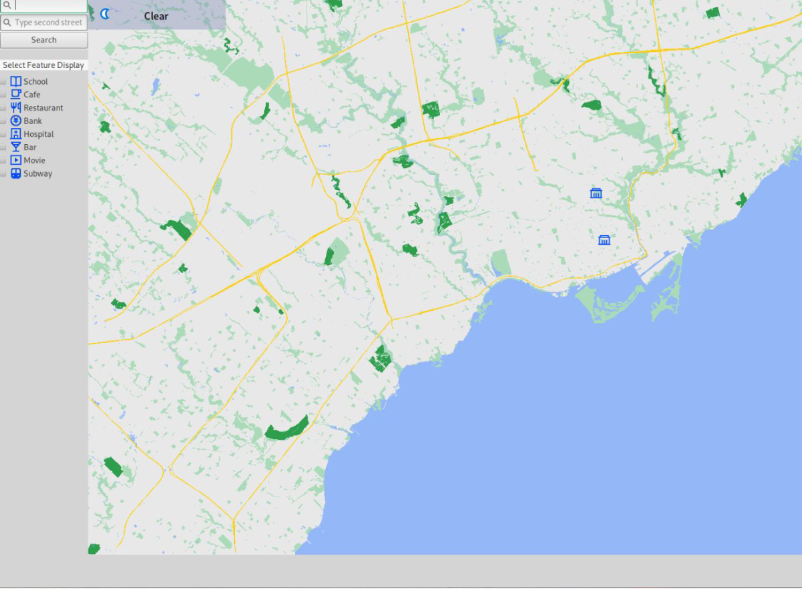
Task: Click the Bank coin icon
Action: click(x=16, y=121)
